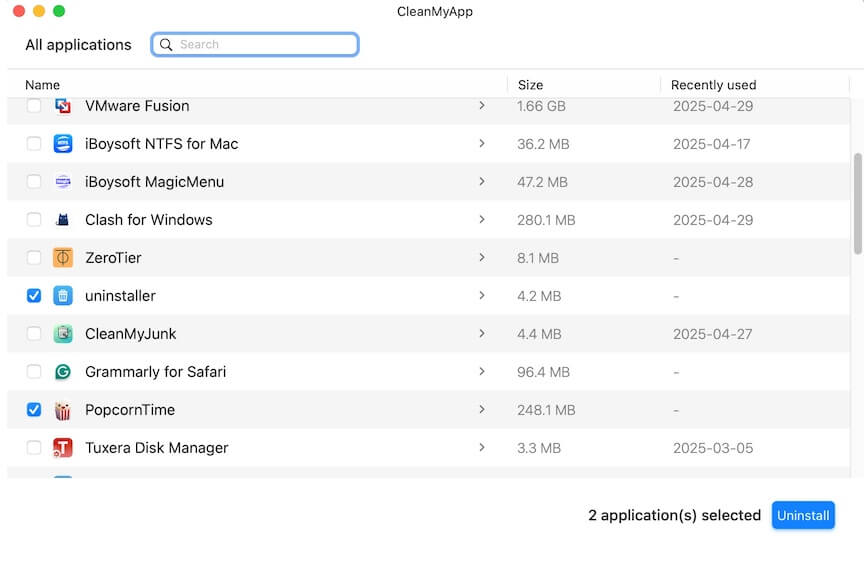Screen dimensions: 864x569
Task: Click the Grammarly for Safari icon
Action: tap(63, 372)
